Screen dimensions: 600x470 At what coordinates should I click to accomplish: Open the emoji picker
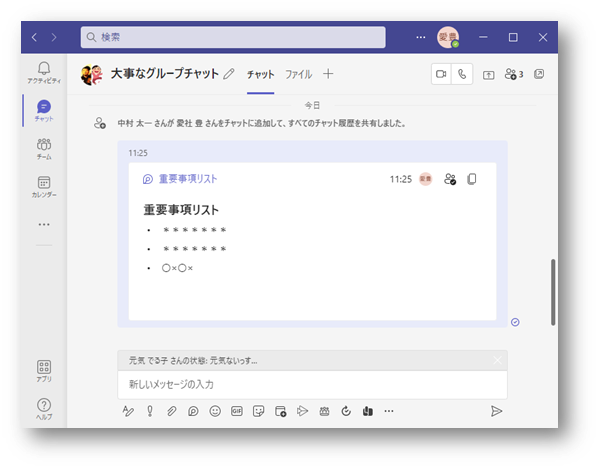[215, 411]
